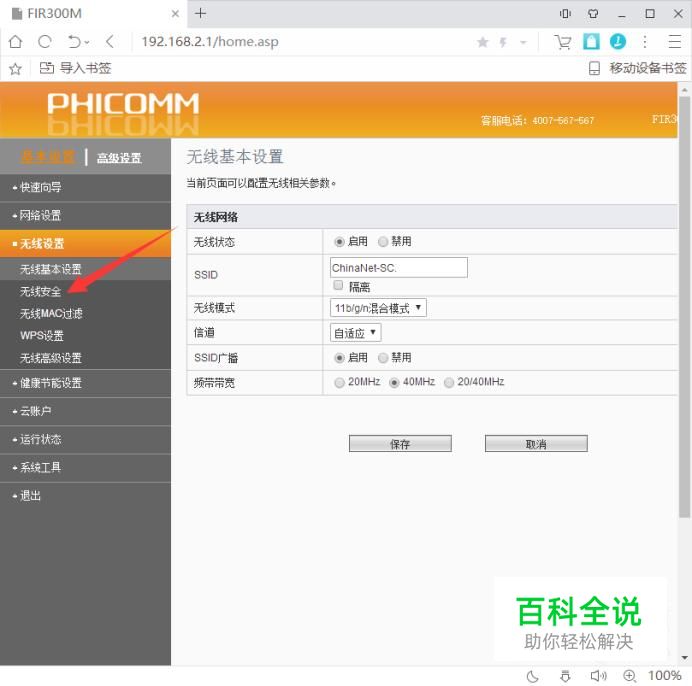Viewport: 692px width, 686px height.
Task: Click the zoom magnifier plus icon
Action: 629,676
